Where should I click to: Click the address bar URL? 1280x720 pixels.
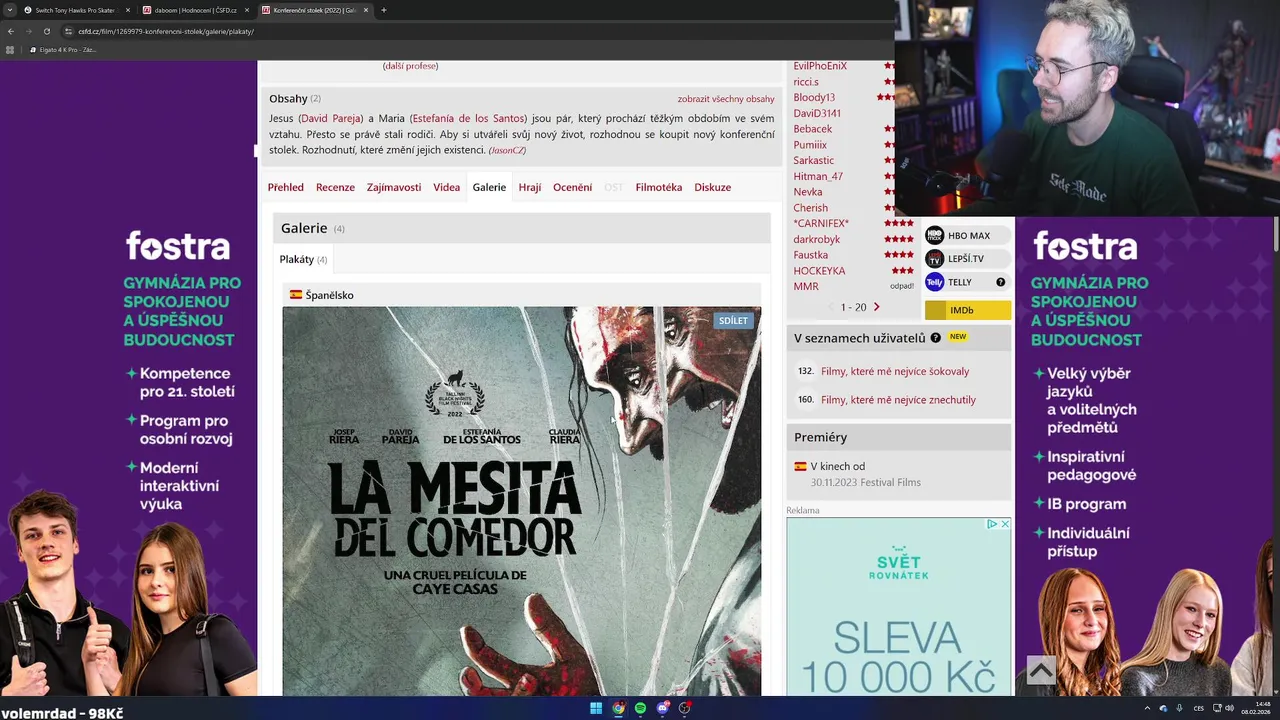(166, 31)
